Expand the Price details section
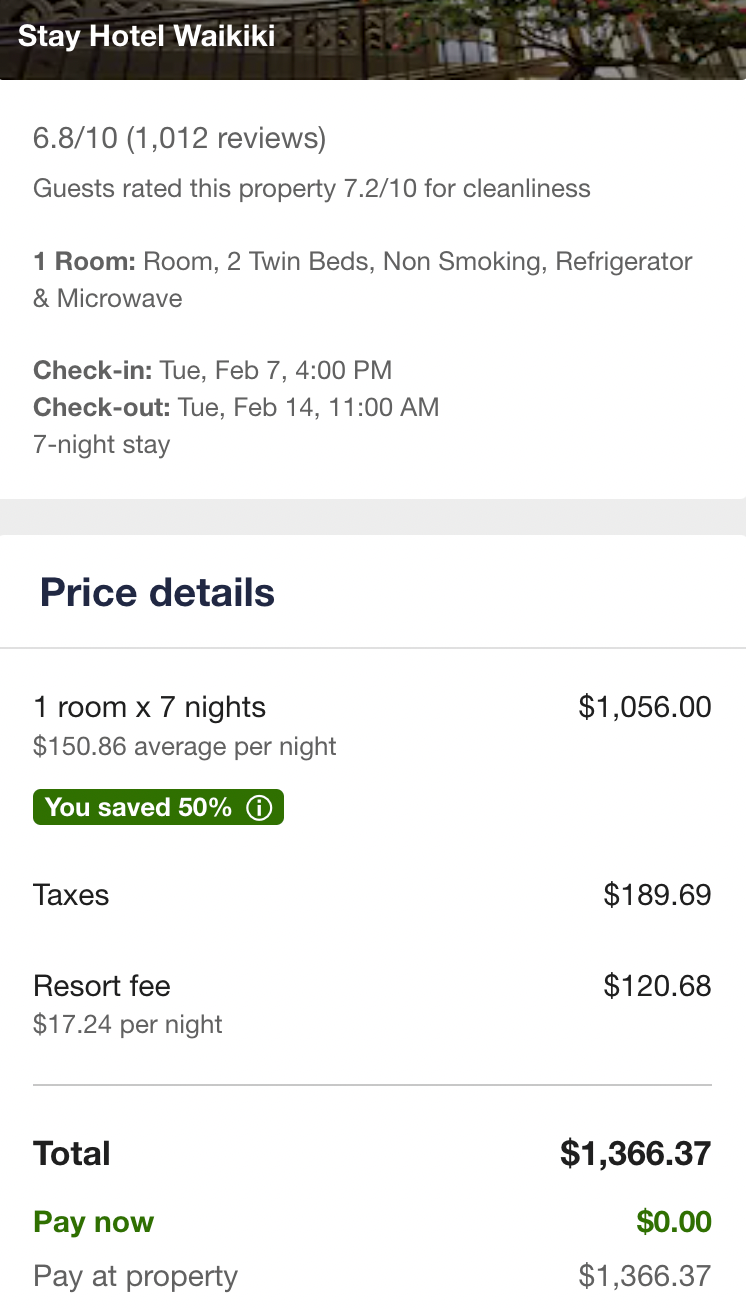Screen dimensions: 746x1310 pyautogui.click(x=157, y=592)
